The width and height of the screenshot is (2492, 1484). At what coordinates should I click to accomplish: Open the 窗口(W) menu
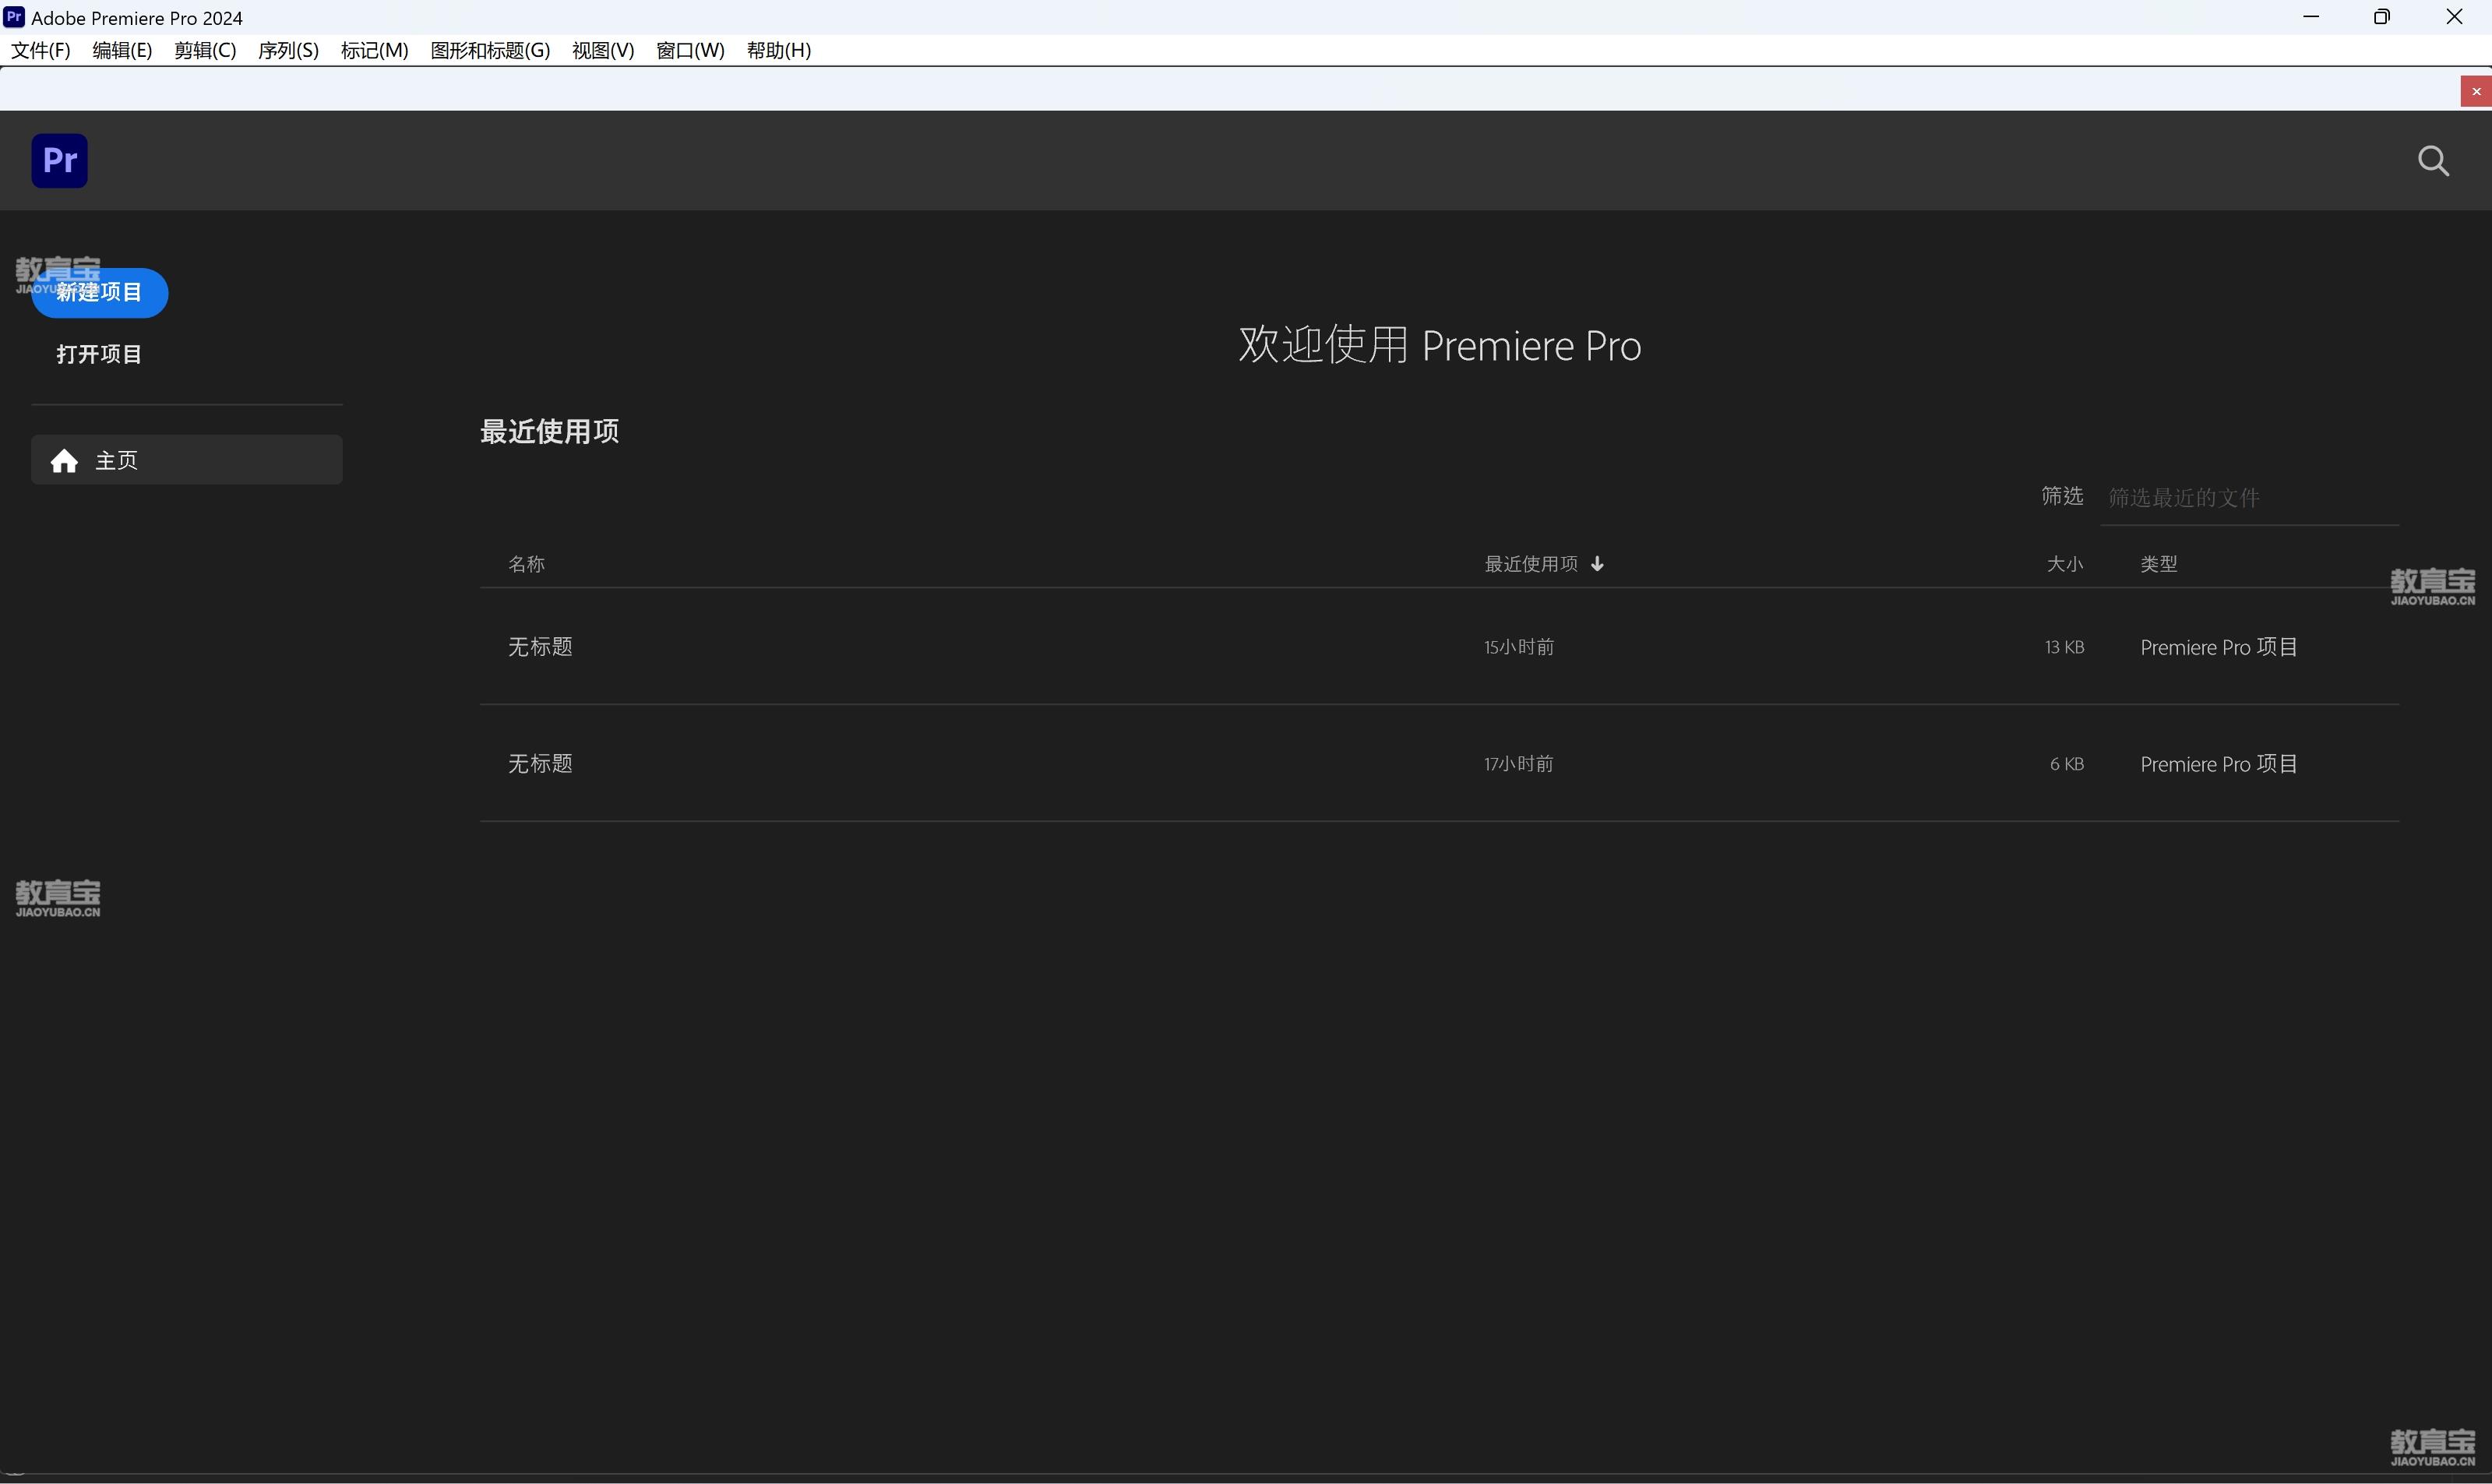[x=690, y=50]
